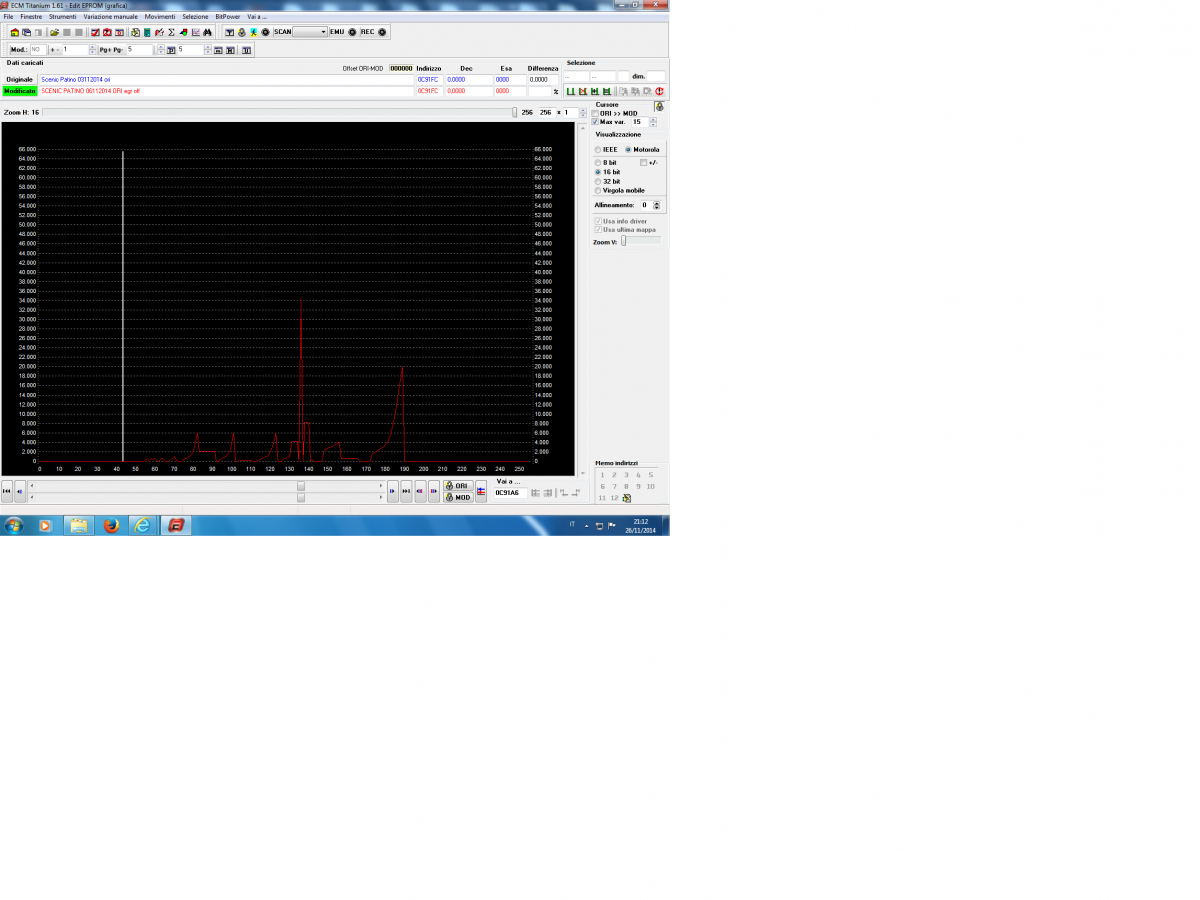1200x900 pixels.
Task: Click the flag icon next to ORI/MOD
Action: [x=480, y=491]
